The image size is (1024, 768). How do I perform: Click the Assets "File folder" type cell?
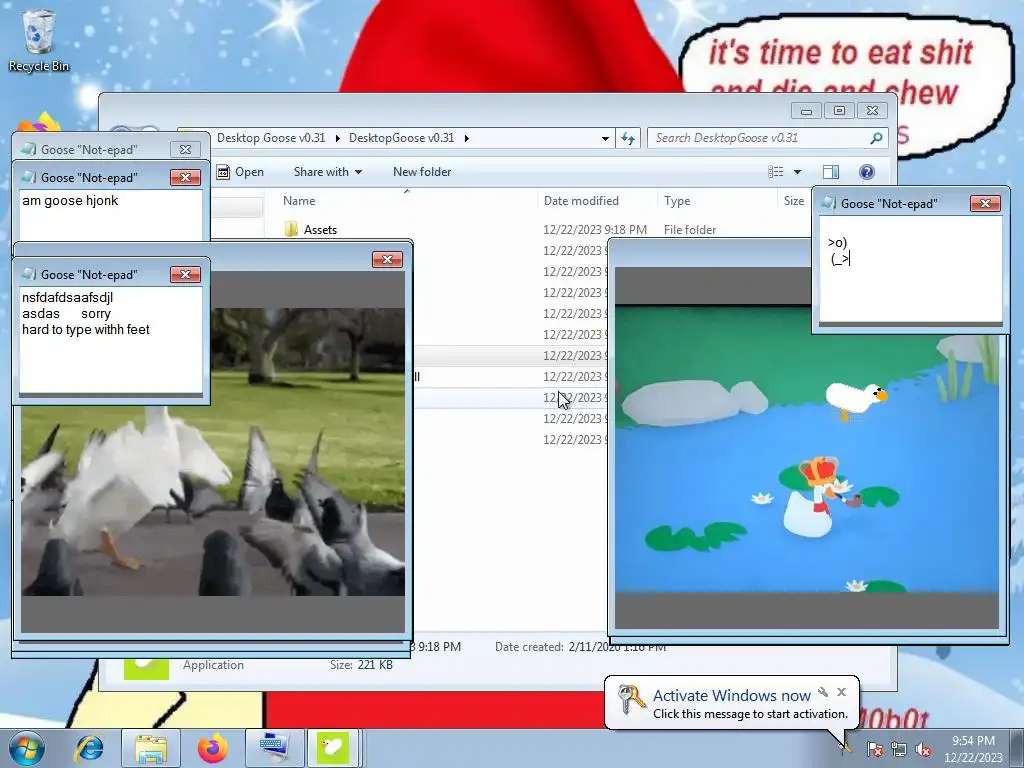click(690, 230)
